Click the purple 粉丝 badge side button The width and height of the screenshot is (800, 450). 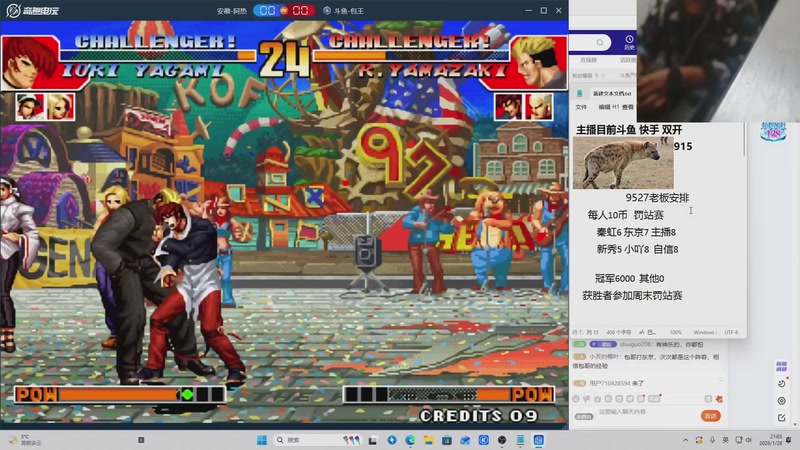coord(781,366)
